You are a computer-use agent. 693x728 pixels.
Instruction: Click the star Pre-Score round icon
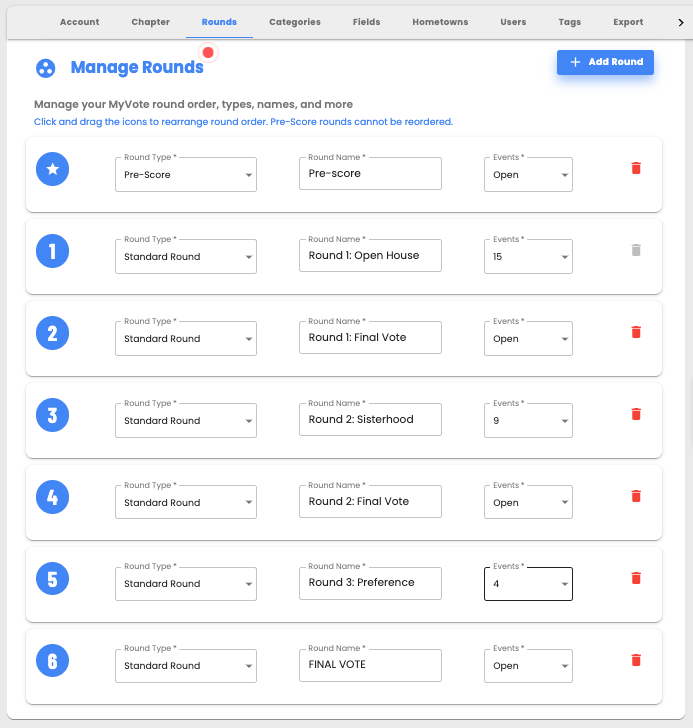[52, 169]
